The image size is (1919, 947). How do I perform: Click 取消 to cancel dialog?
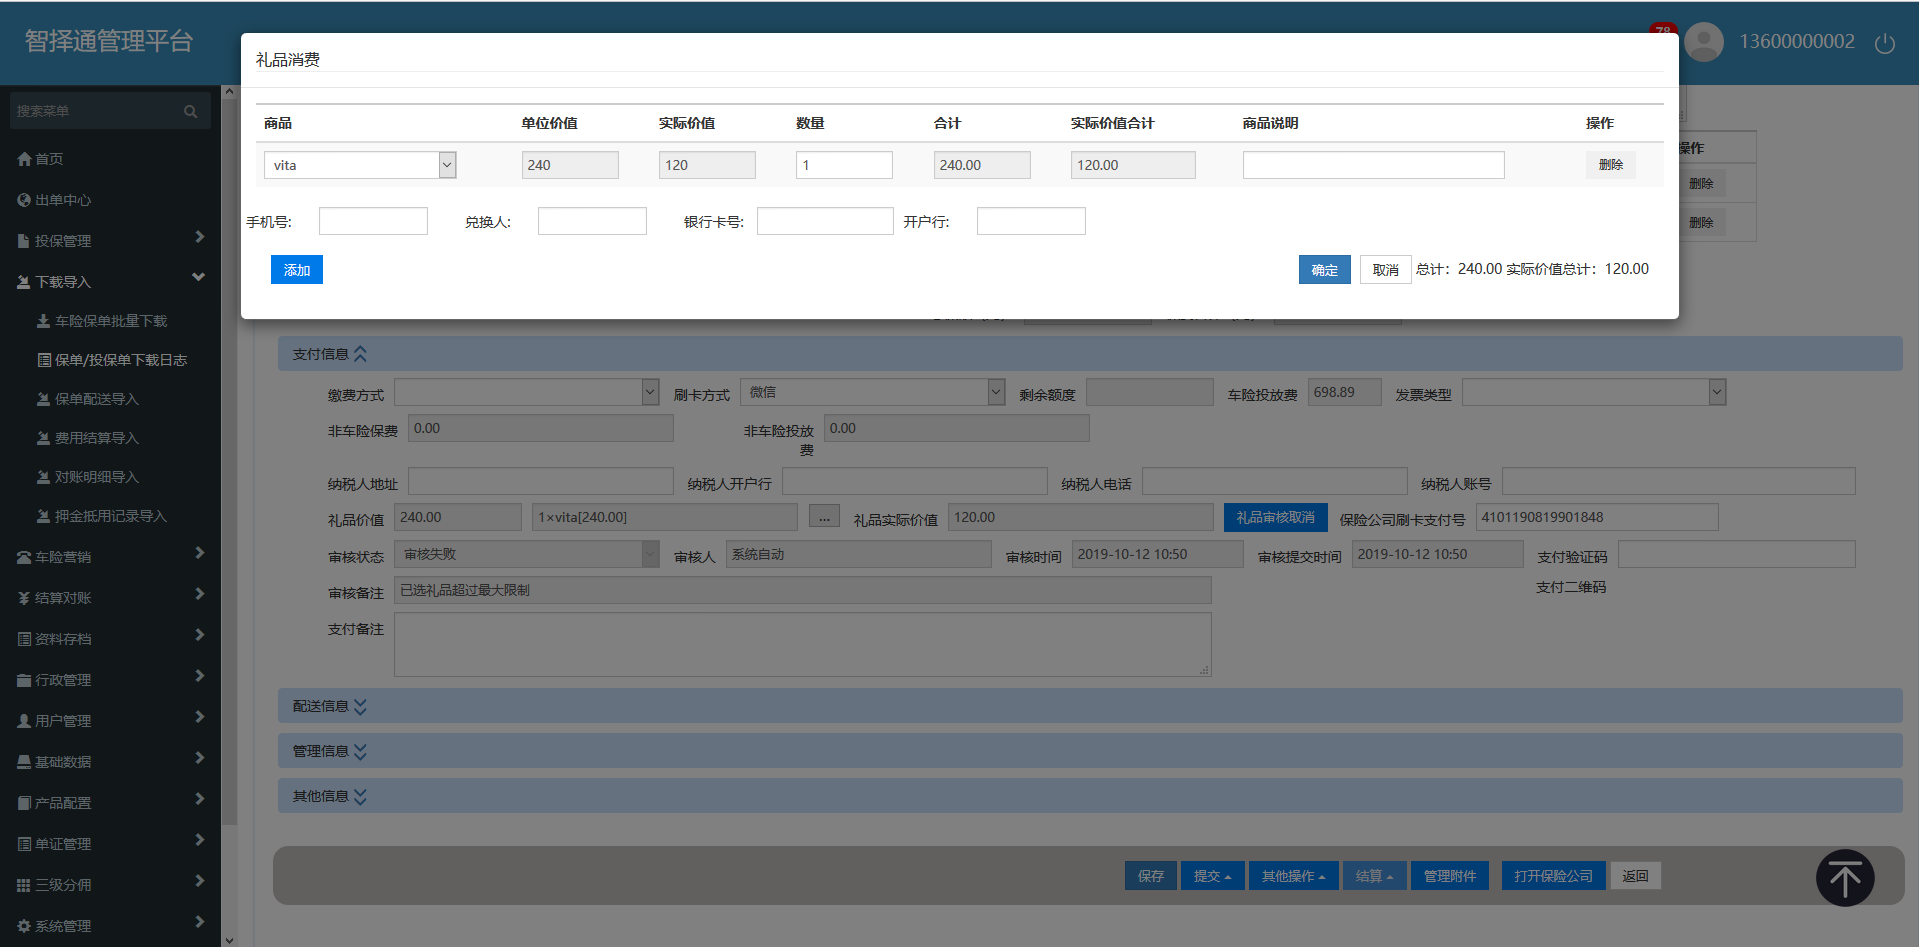pyautogui.click(x=1385, y=270)
